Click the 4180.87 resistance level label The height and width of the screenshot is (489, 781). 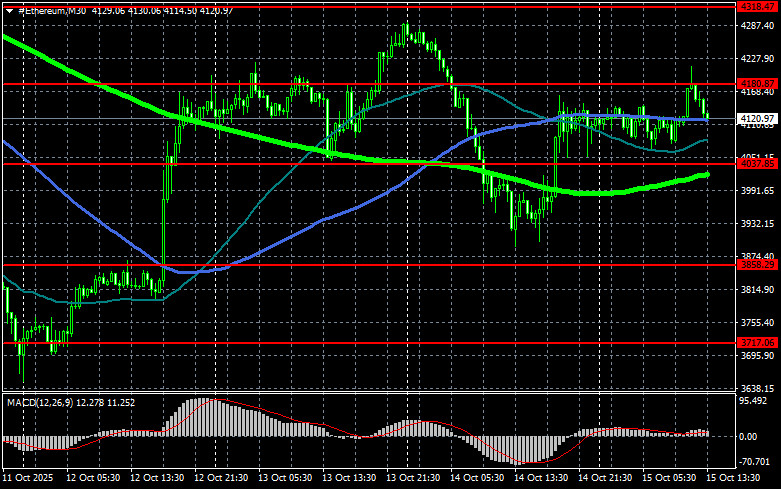click(x=756, y=84)
